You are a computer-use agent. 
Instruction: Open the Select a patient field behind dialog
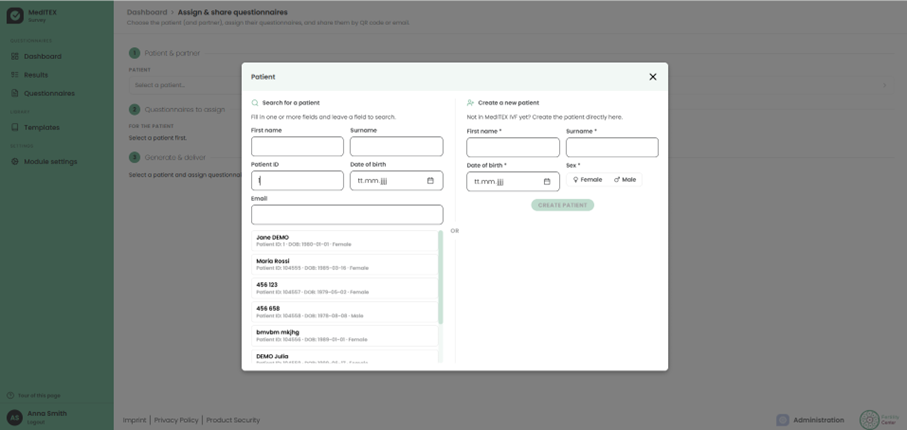tap(512, 86)
